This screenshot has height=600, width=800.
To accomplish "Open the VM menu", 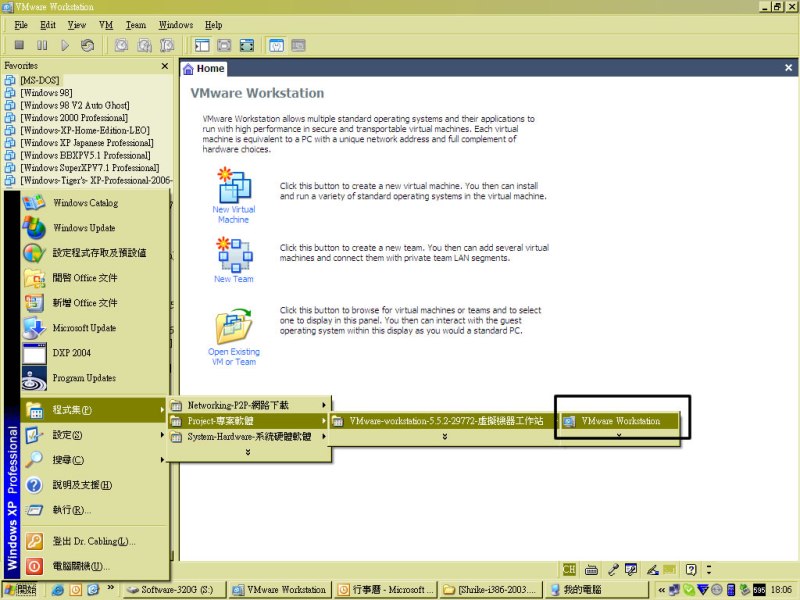I will (x=106, y=25).
